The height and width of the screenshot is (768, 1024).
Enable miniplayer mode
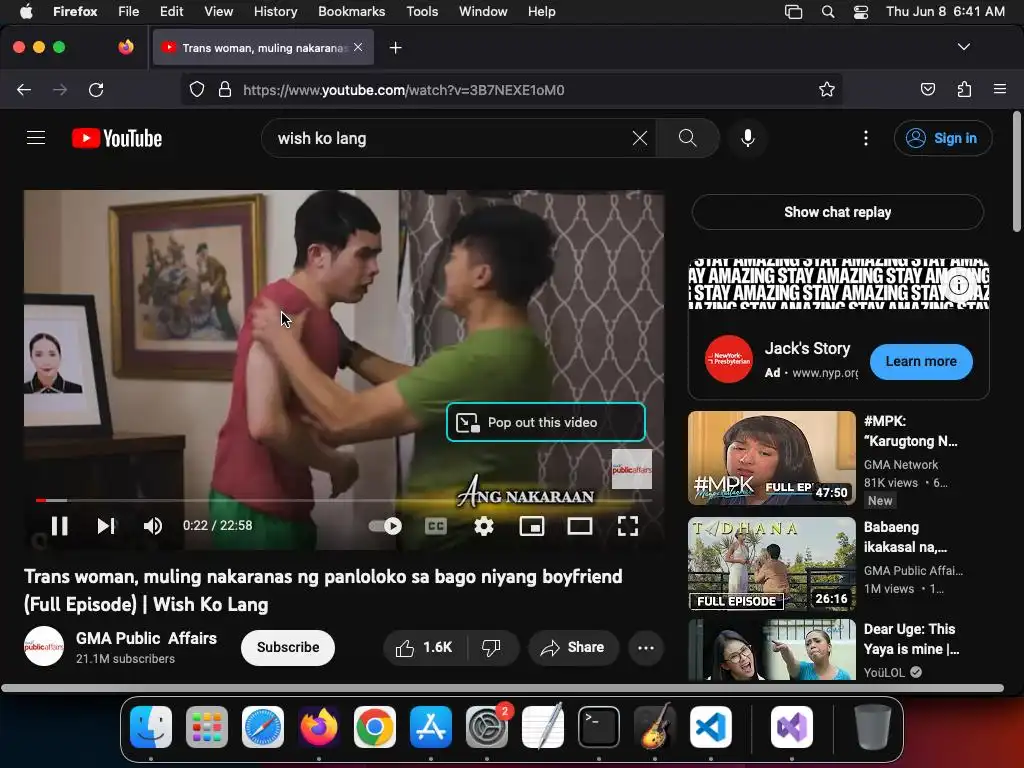[532, 526]
